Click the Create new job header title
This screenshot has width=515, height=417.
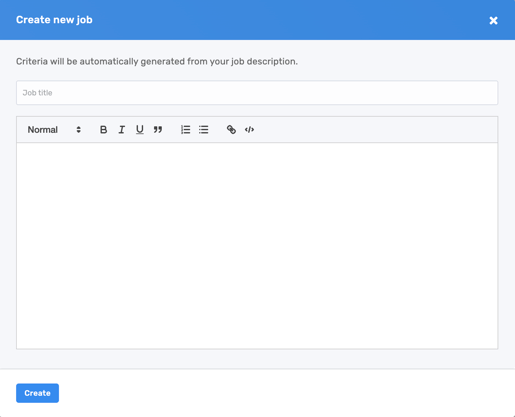pyautogui.click(x=54, y=20)
